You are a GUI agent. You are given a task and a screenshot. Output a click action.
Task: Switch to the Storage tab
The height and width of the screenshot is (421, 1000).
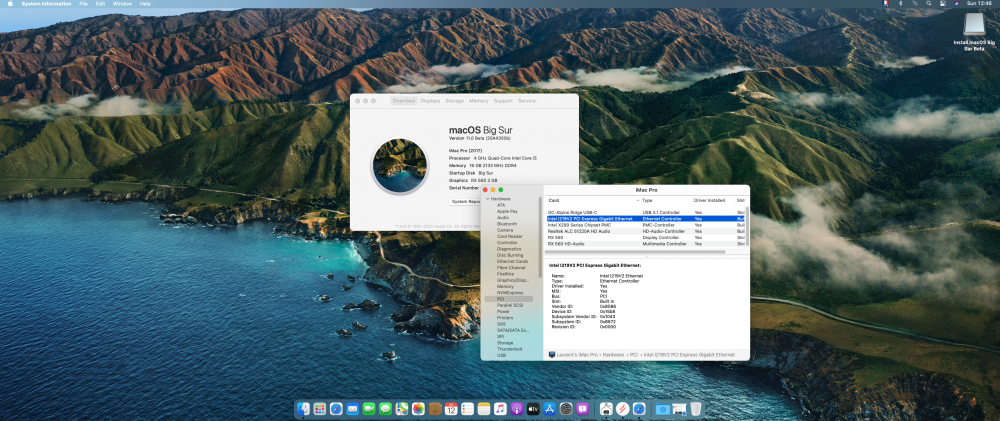[455, 101]
